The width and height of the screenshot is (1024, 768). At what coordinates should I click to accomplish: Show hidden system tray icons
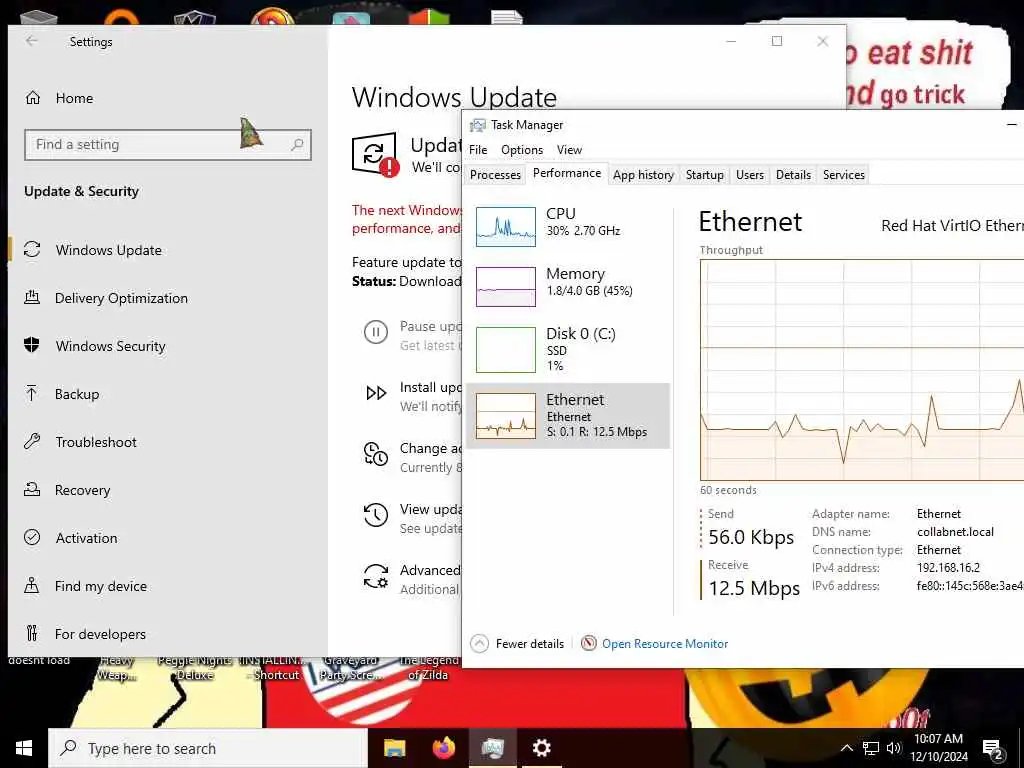coord(846,748)
